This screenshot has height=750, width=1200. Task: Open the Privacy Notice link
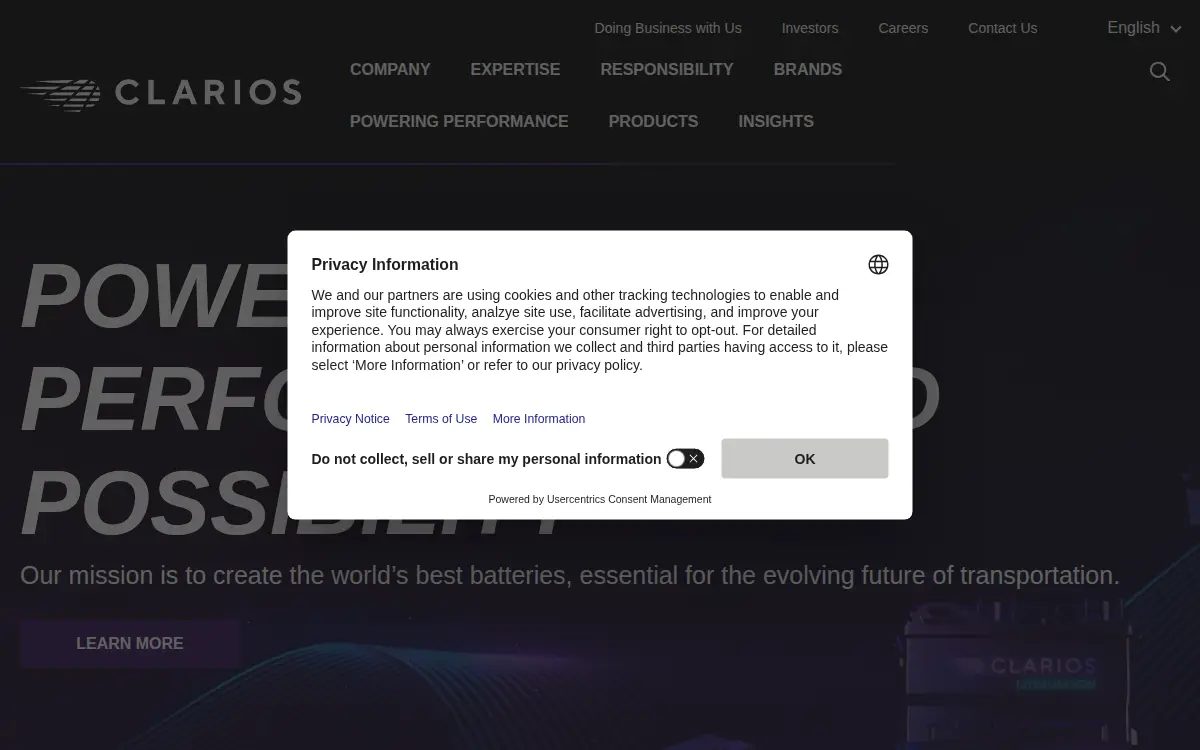(350, 419)
